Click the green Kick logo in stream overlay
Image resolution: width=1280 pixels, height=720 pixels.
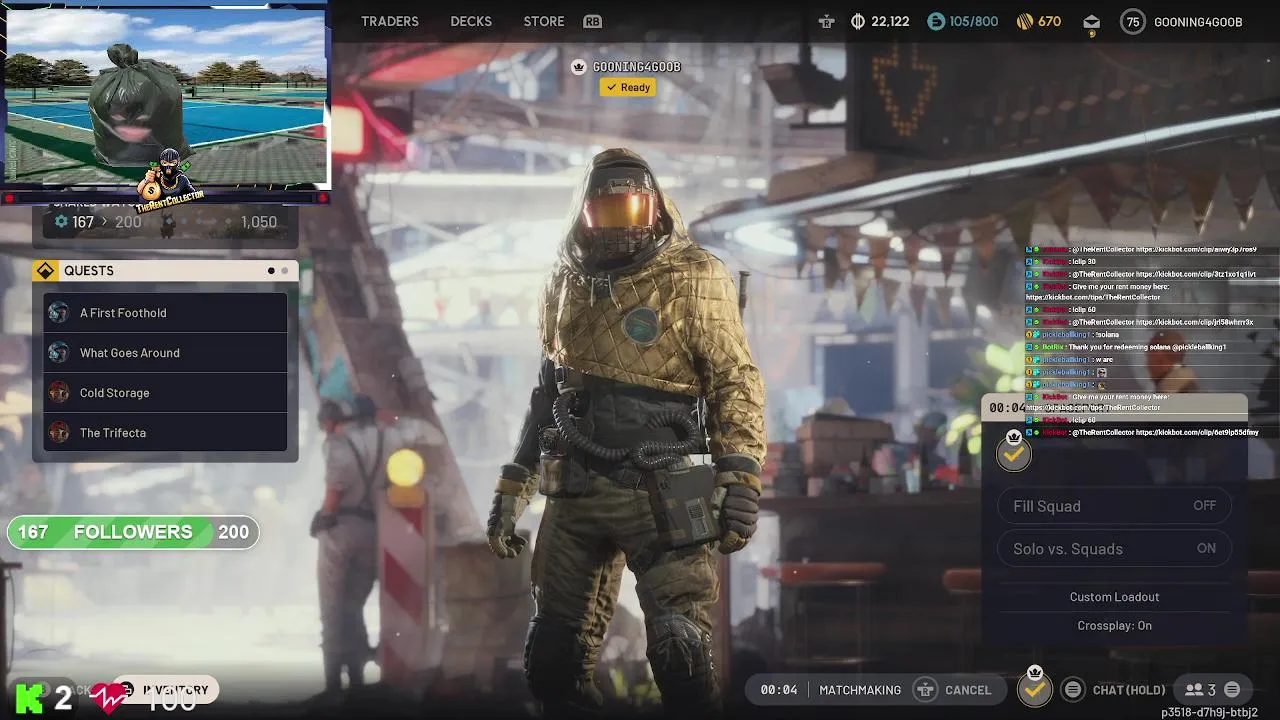coord(29,697)
